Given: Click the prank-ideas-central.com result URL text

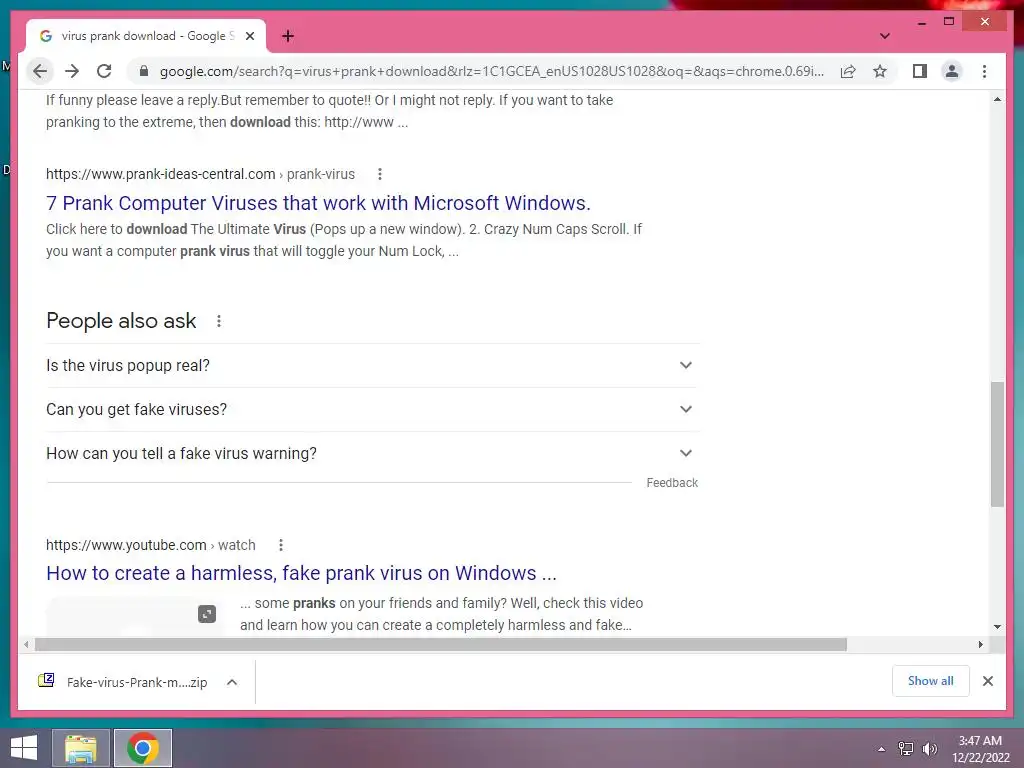Looking at the screenshot, I should click(x=200, y=174).
